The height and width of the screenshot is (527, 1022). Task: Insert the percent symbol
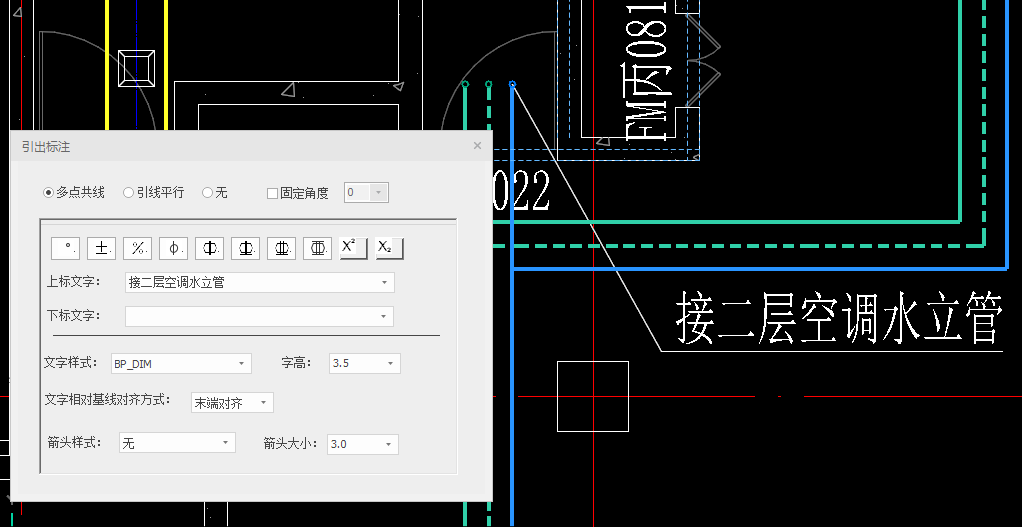tap(138, 248)
